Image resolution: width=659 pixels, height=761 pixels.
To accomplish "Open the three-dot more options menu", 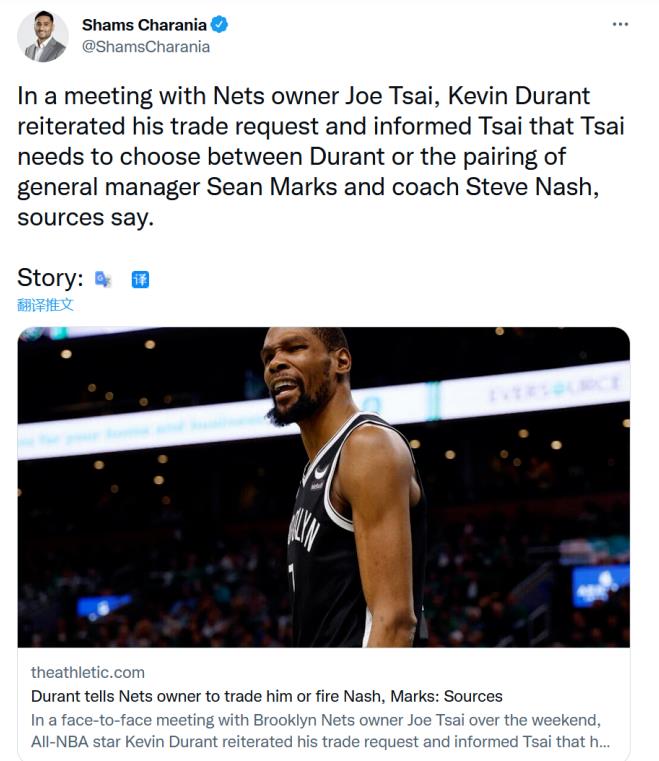I will point(620,24).
